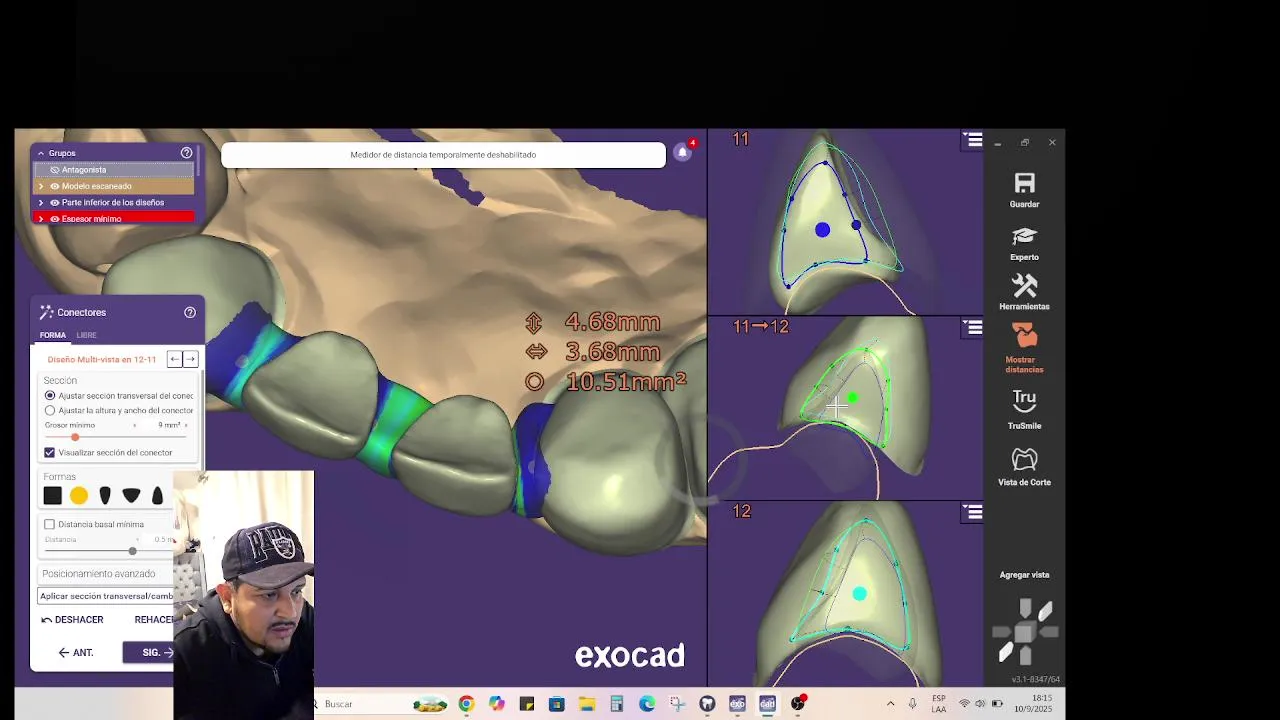1280x720 pixels.
Task: Click the REHACER redo button
Action: [x=153, y=620]
